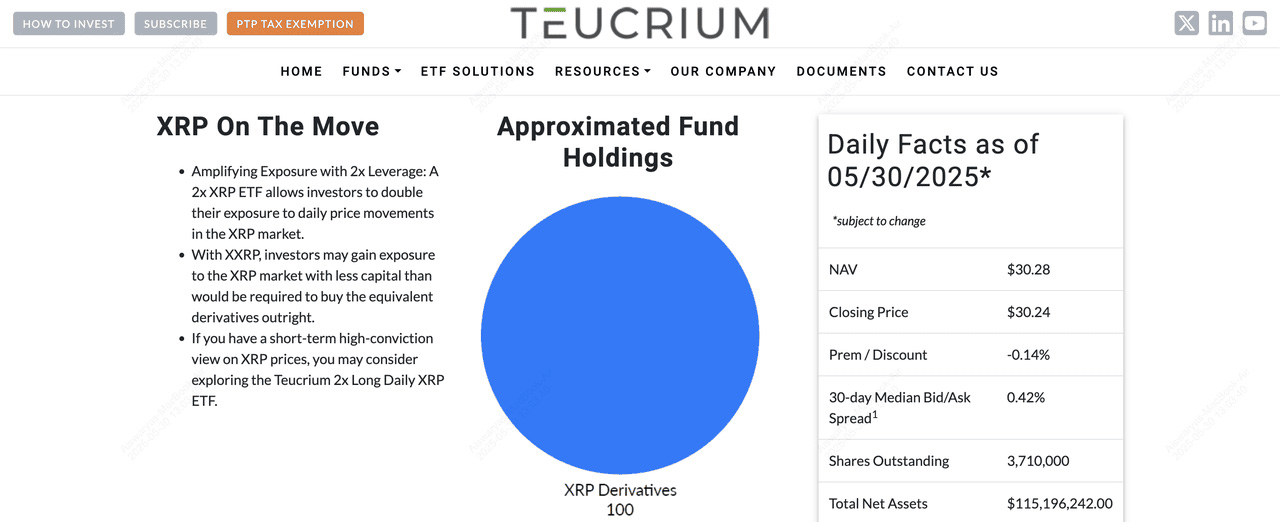Click the Daily Facts heading

tap(932, 160)
